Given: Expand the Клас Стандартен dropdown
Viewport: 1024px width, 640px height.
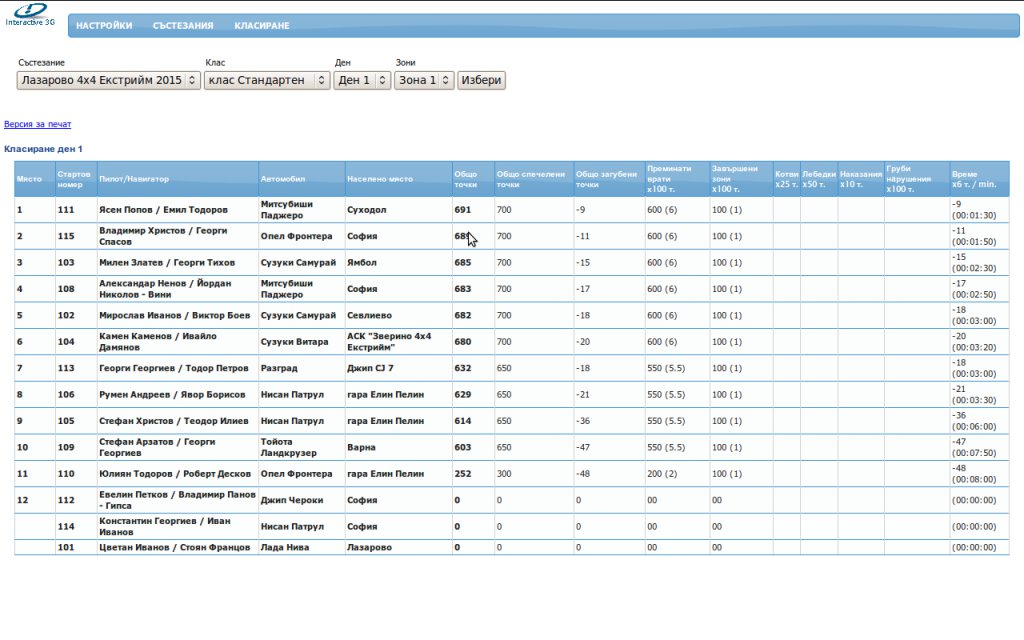Looking at the screenshot, I should [x=266, y=80].
